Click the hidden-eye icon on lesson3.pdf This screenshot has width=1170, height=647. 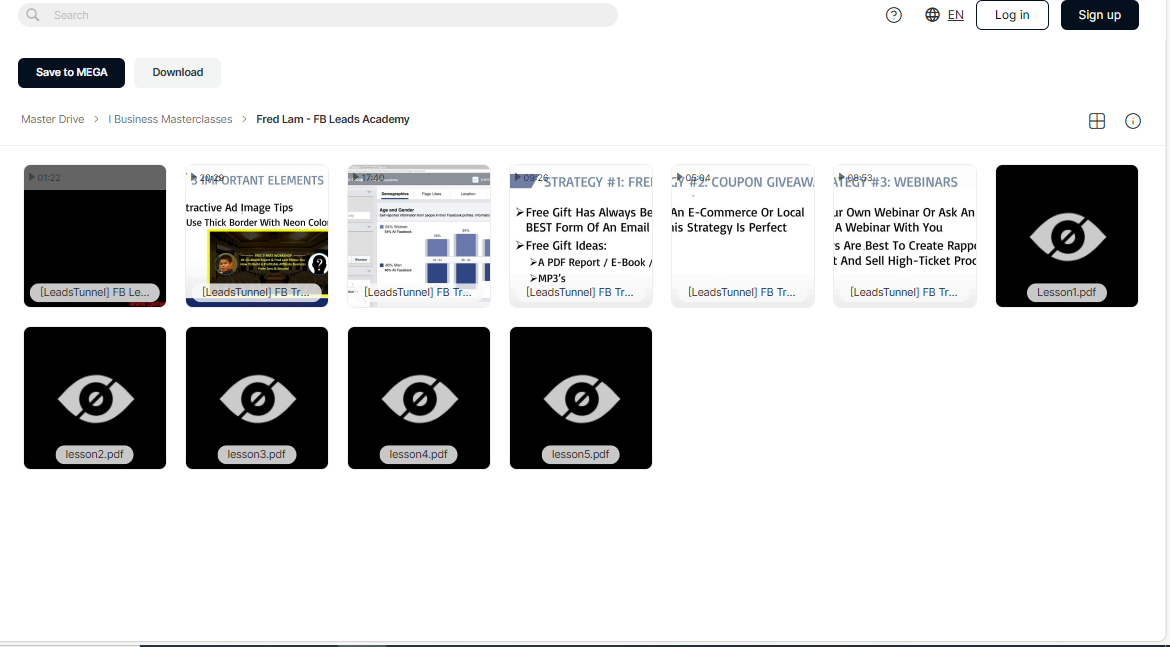pos(257,399)
